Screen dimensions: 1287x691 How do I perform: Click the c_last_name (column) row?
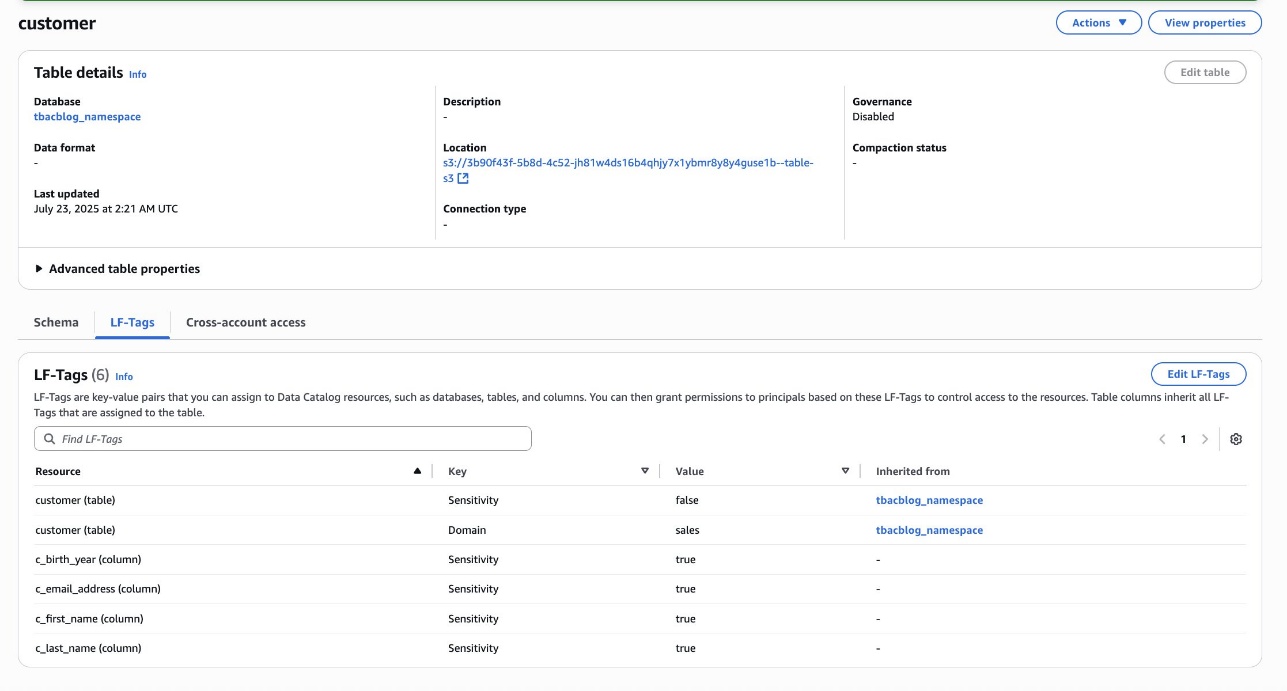point(640,648)
